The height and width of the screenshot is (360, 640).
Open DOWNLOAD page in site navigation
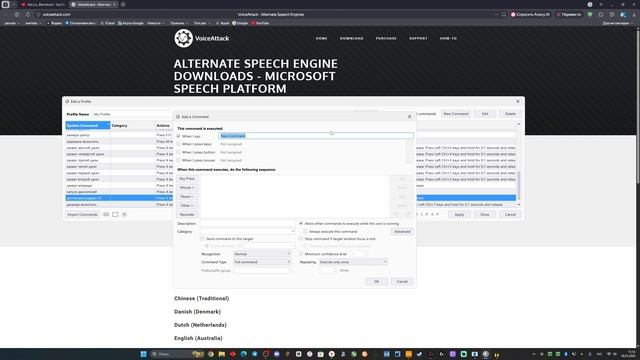[351, 38]
